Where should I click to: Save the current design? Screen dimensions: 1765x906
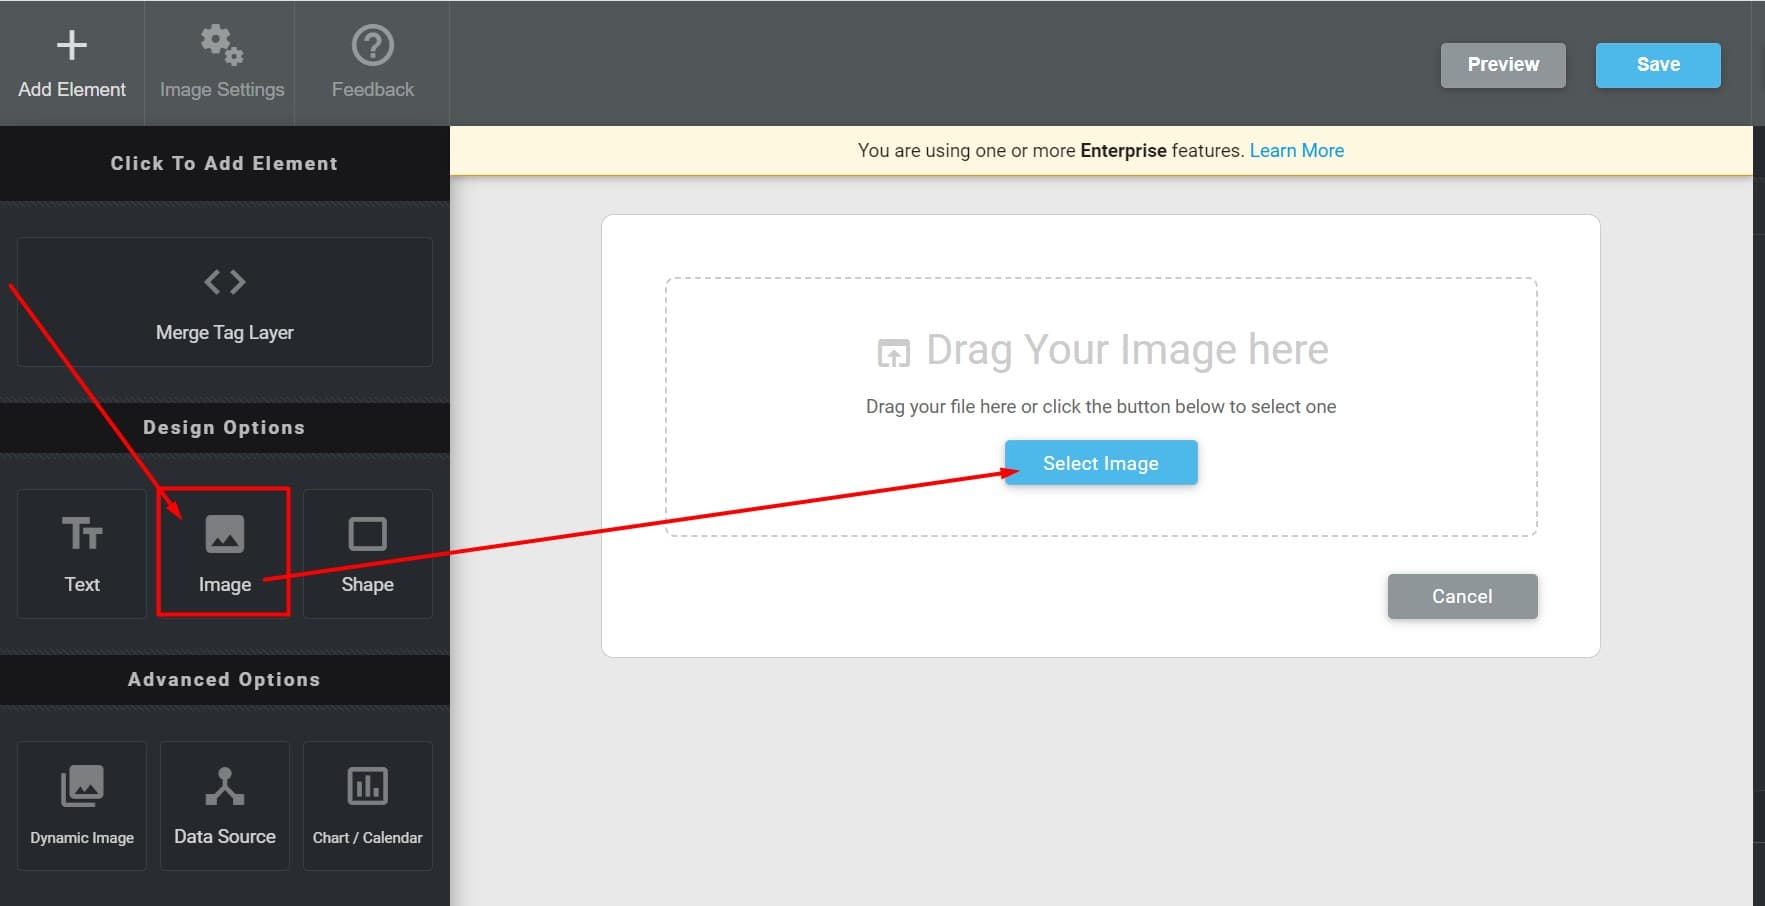1657,65
